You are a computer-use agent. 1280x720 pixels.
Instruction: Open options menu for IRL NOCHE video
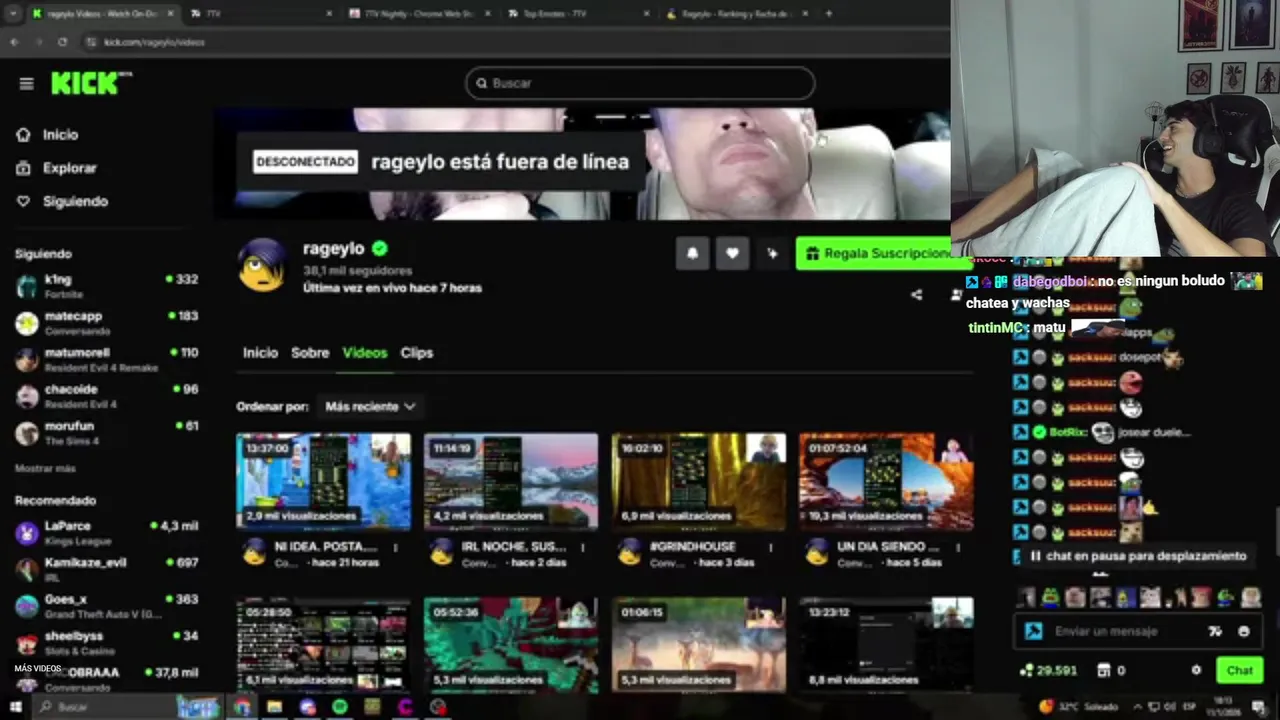pos(583,548)
